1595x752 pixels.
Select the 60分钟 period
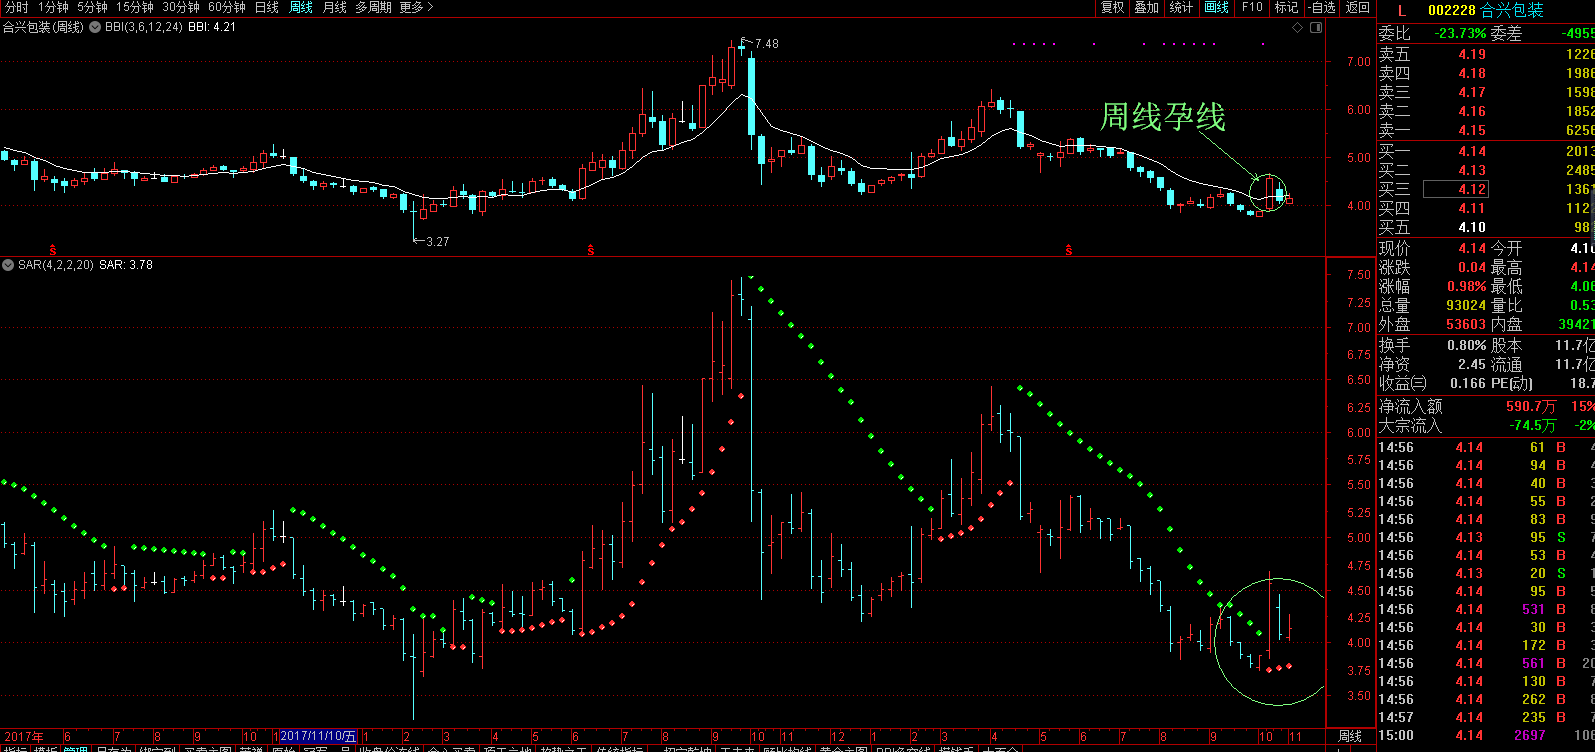(227, 7)
